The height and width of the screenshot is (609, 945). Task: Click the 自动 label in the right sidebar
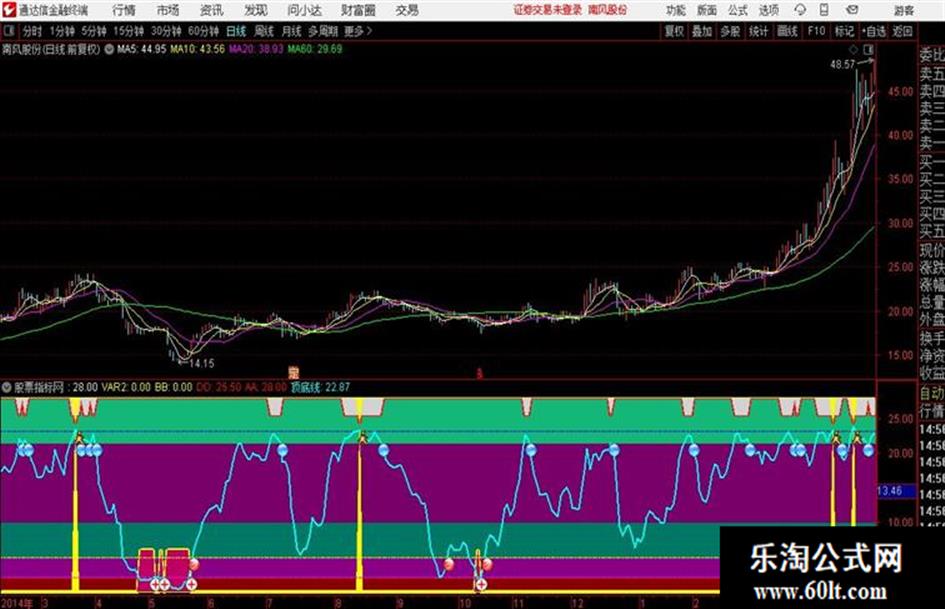931,394
